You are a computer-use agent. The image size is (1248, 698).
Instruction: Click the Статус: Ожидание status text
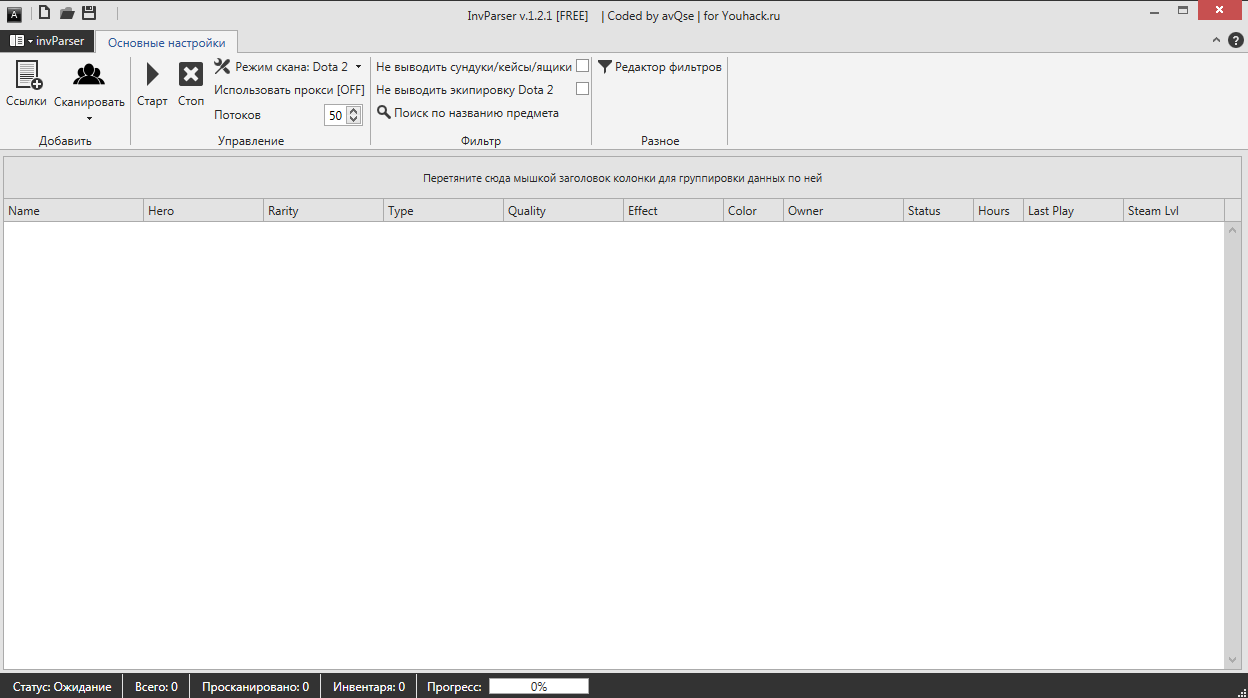click(62, 687)
